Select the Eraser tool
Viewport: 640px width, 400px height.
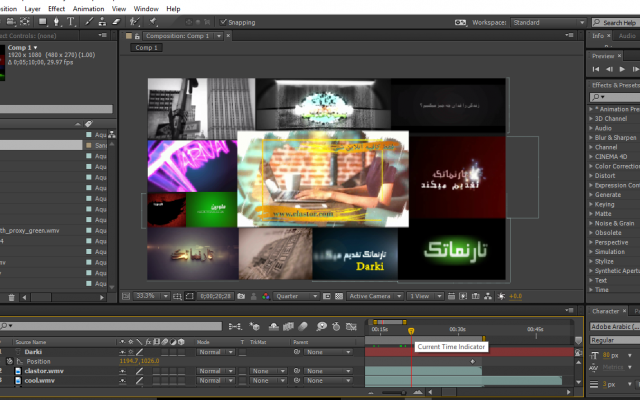pyautogui.click(x=116, y=22)
